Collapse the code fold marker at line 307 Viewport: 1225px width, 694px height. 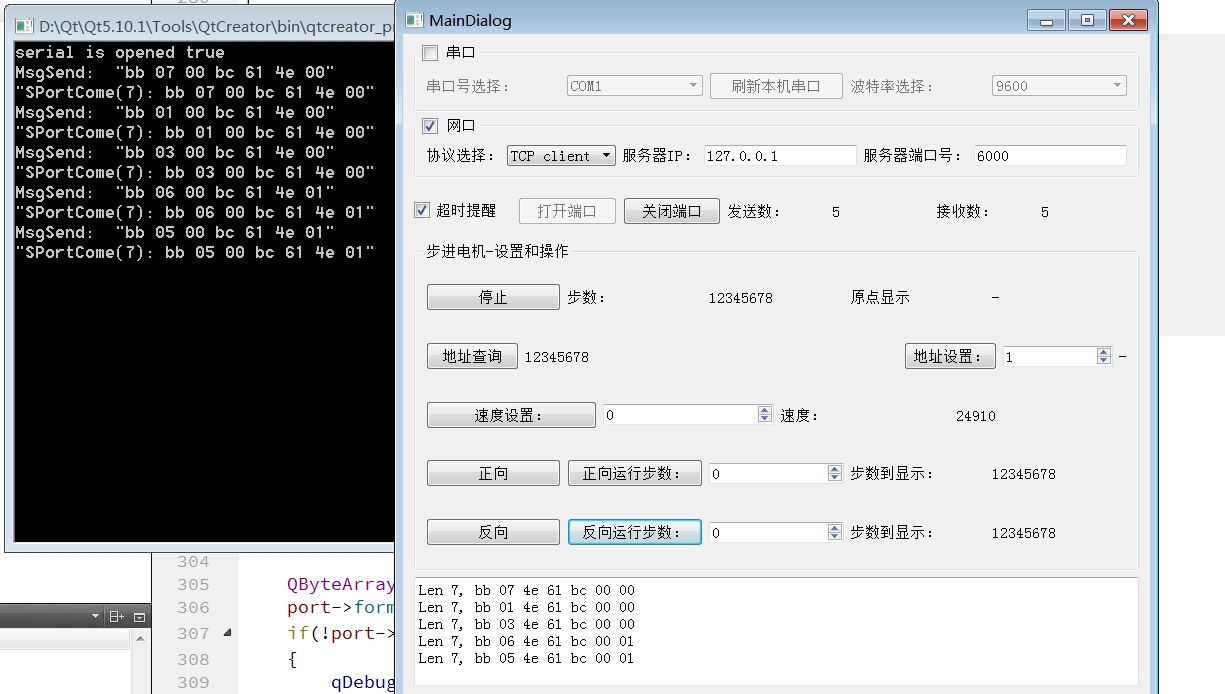(227, 633)
